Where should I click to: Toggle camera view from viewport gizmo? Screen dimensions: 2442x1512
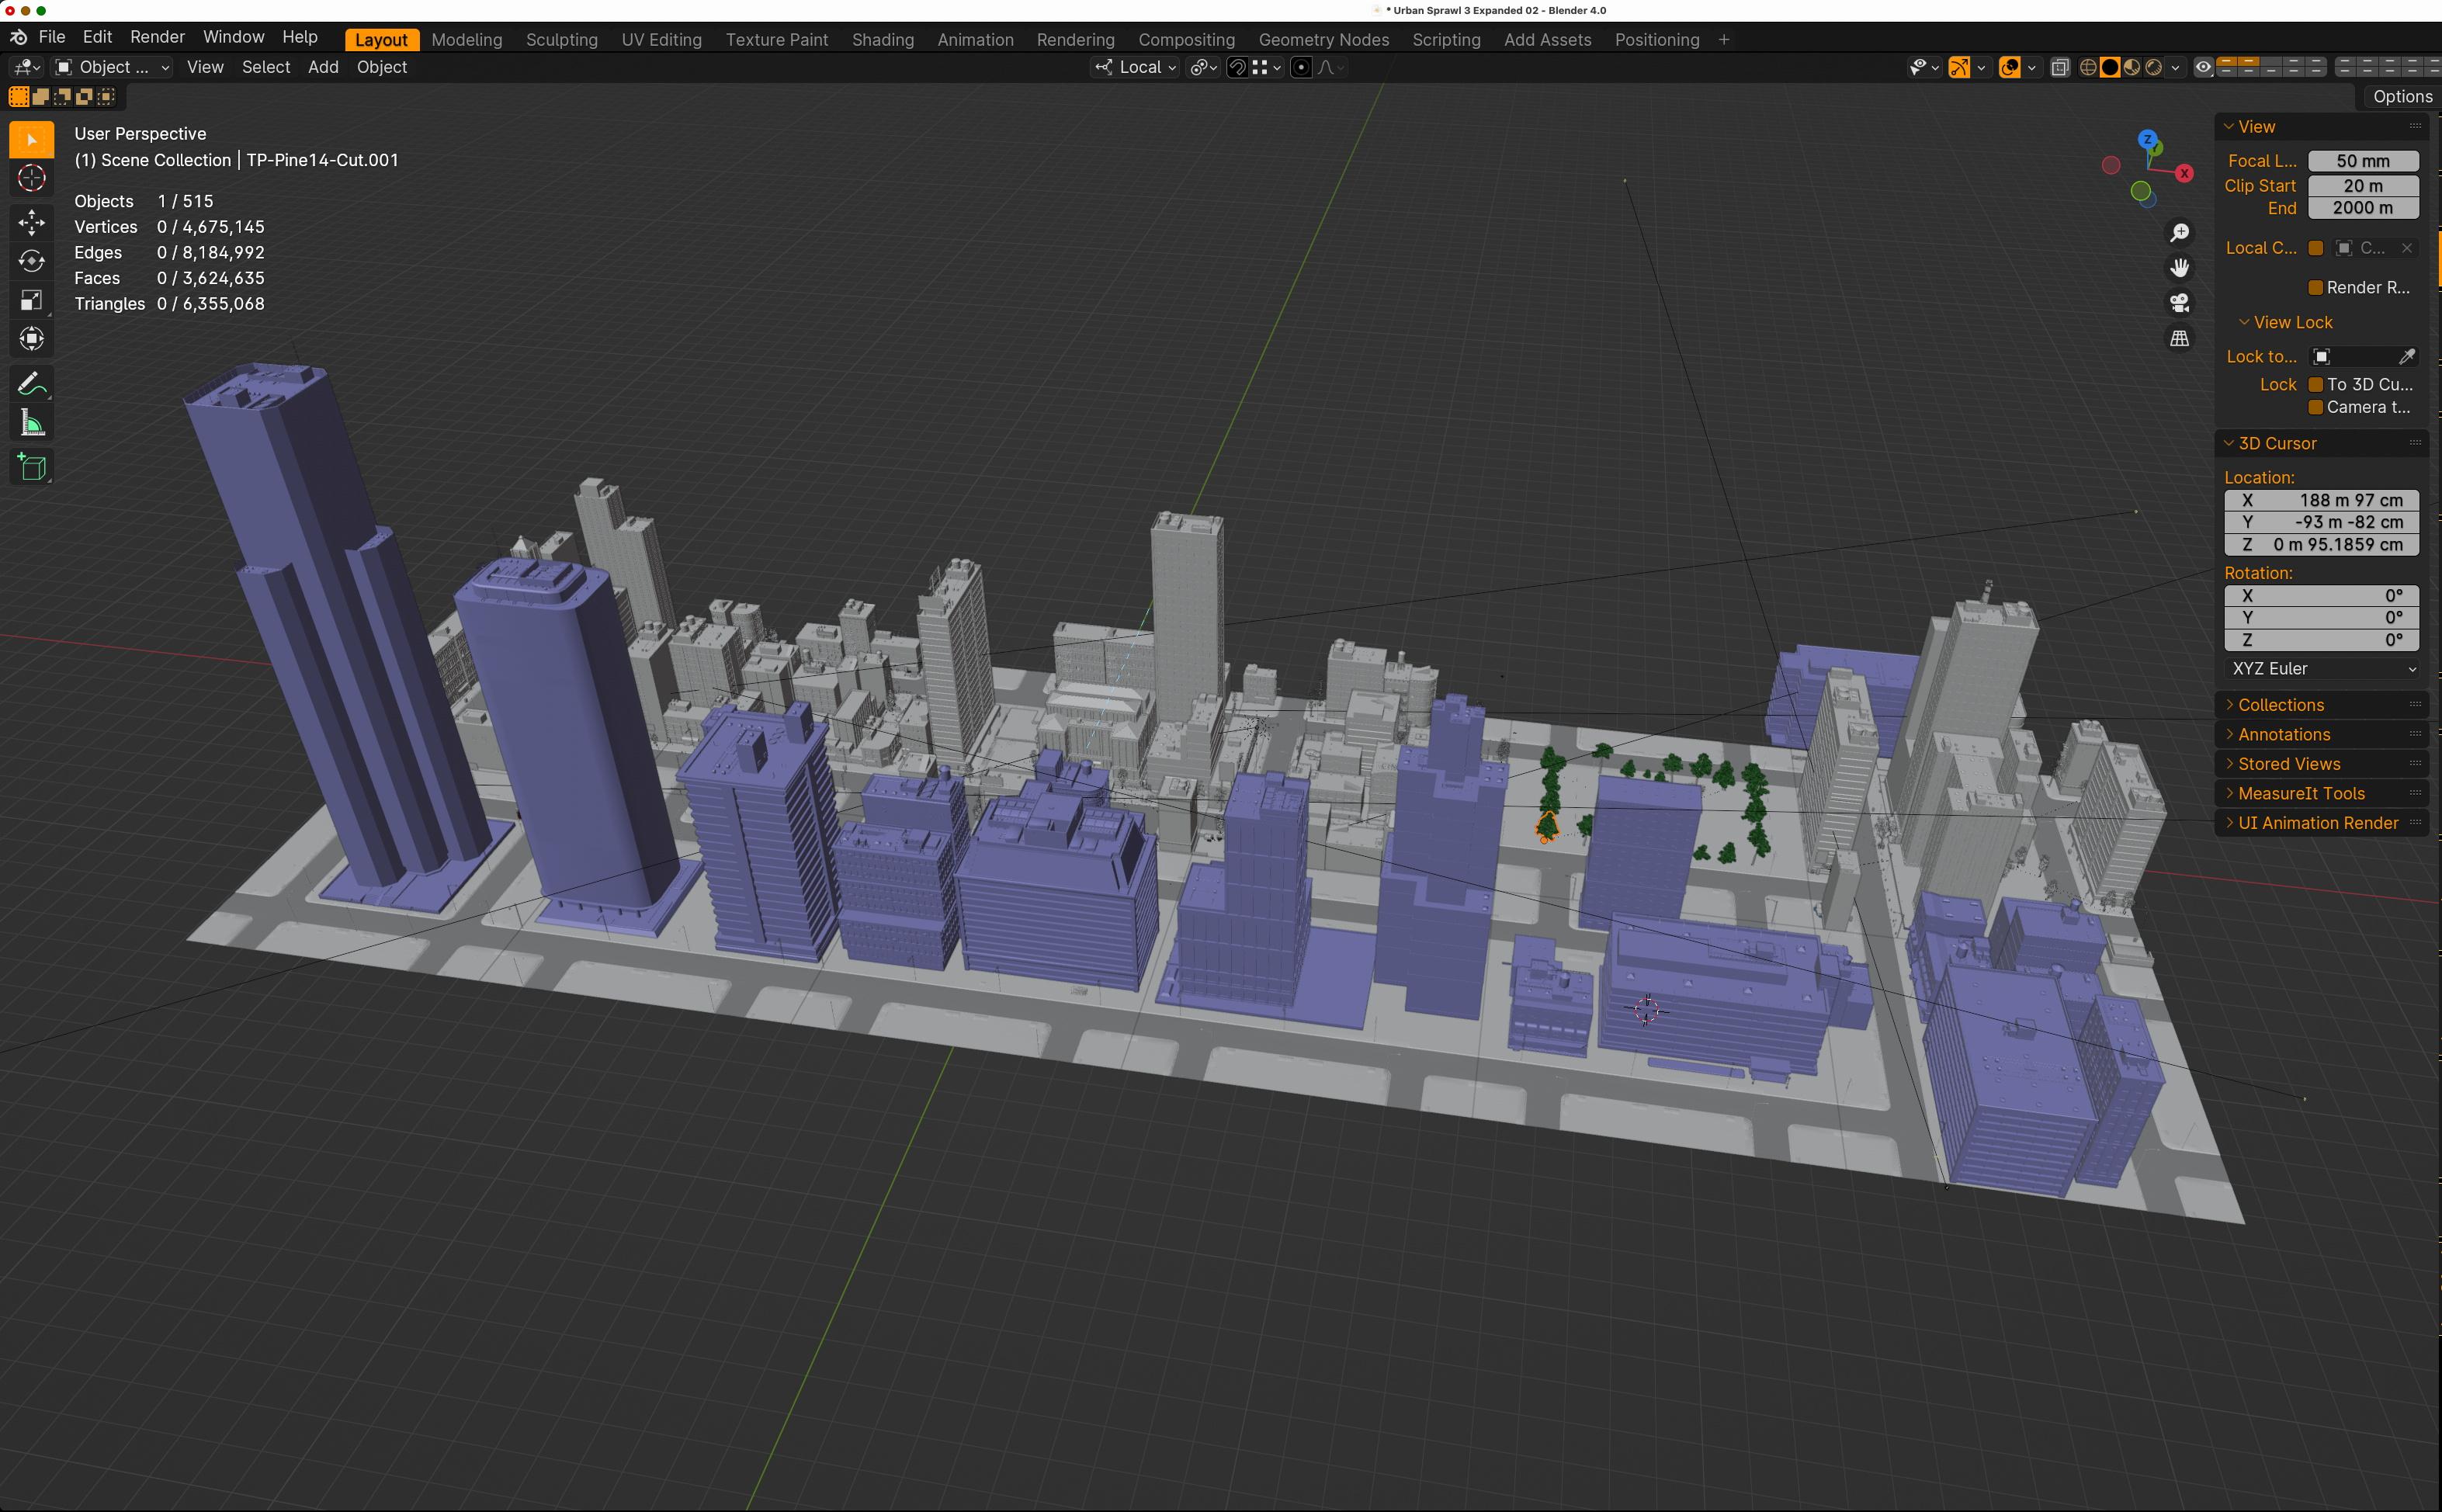[x=2179, y=303]
